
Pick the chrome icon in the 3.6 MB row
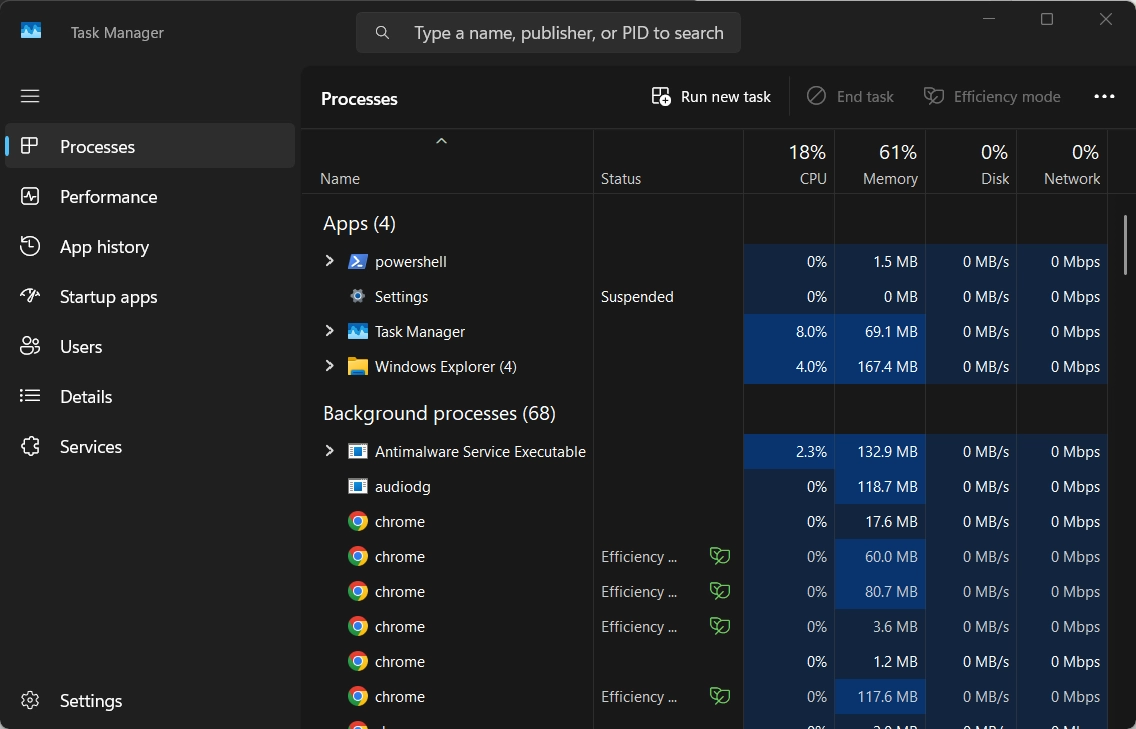[357, 626]
